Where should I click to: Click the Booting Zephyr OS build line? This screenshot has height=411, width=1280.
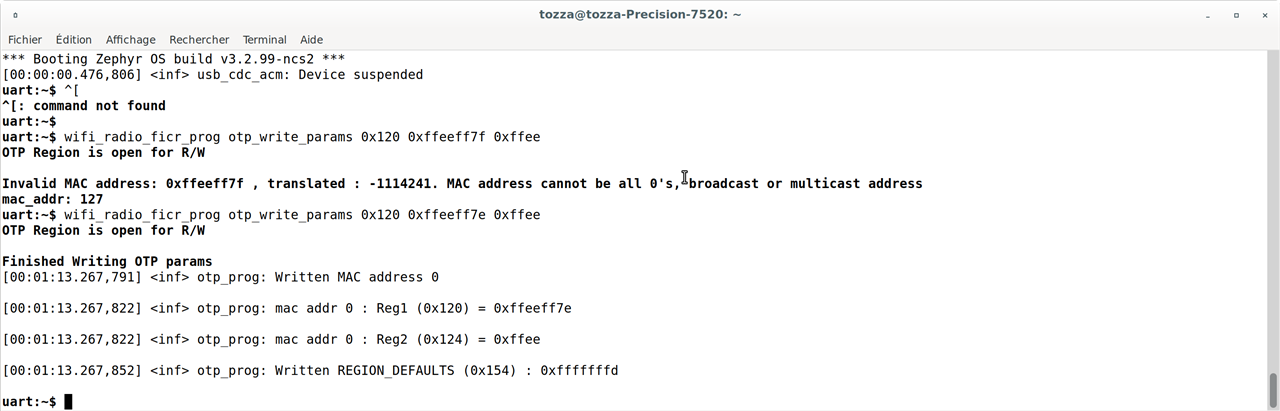coord(174,59)
